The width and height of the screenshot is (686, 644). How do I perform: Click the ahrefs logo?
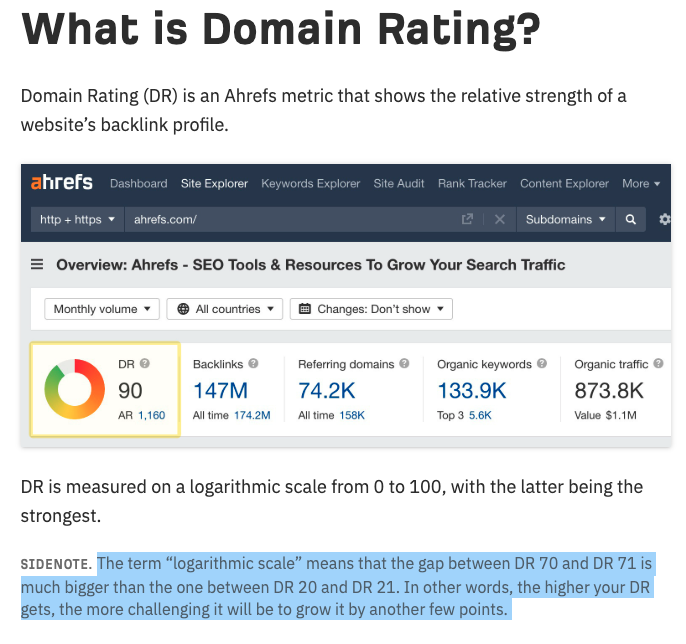pyautogui.click(x=62, y=182)
